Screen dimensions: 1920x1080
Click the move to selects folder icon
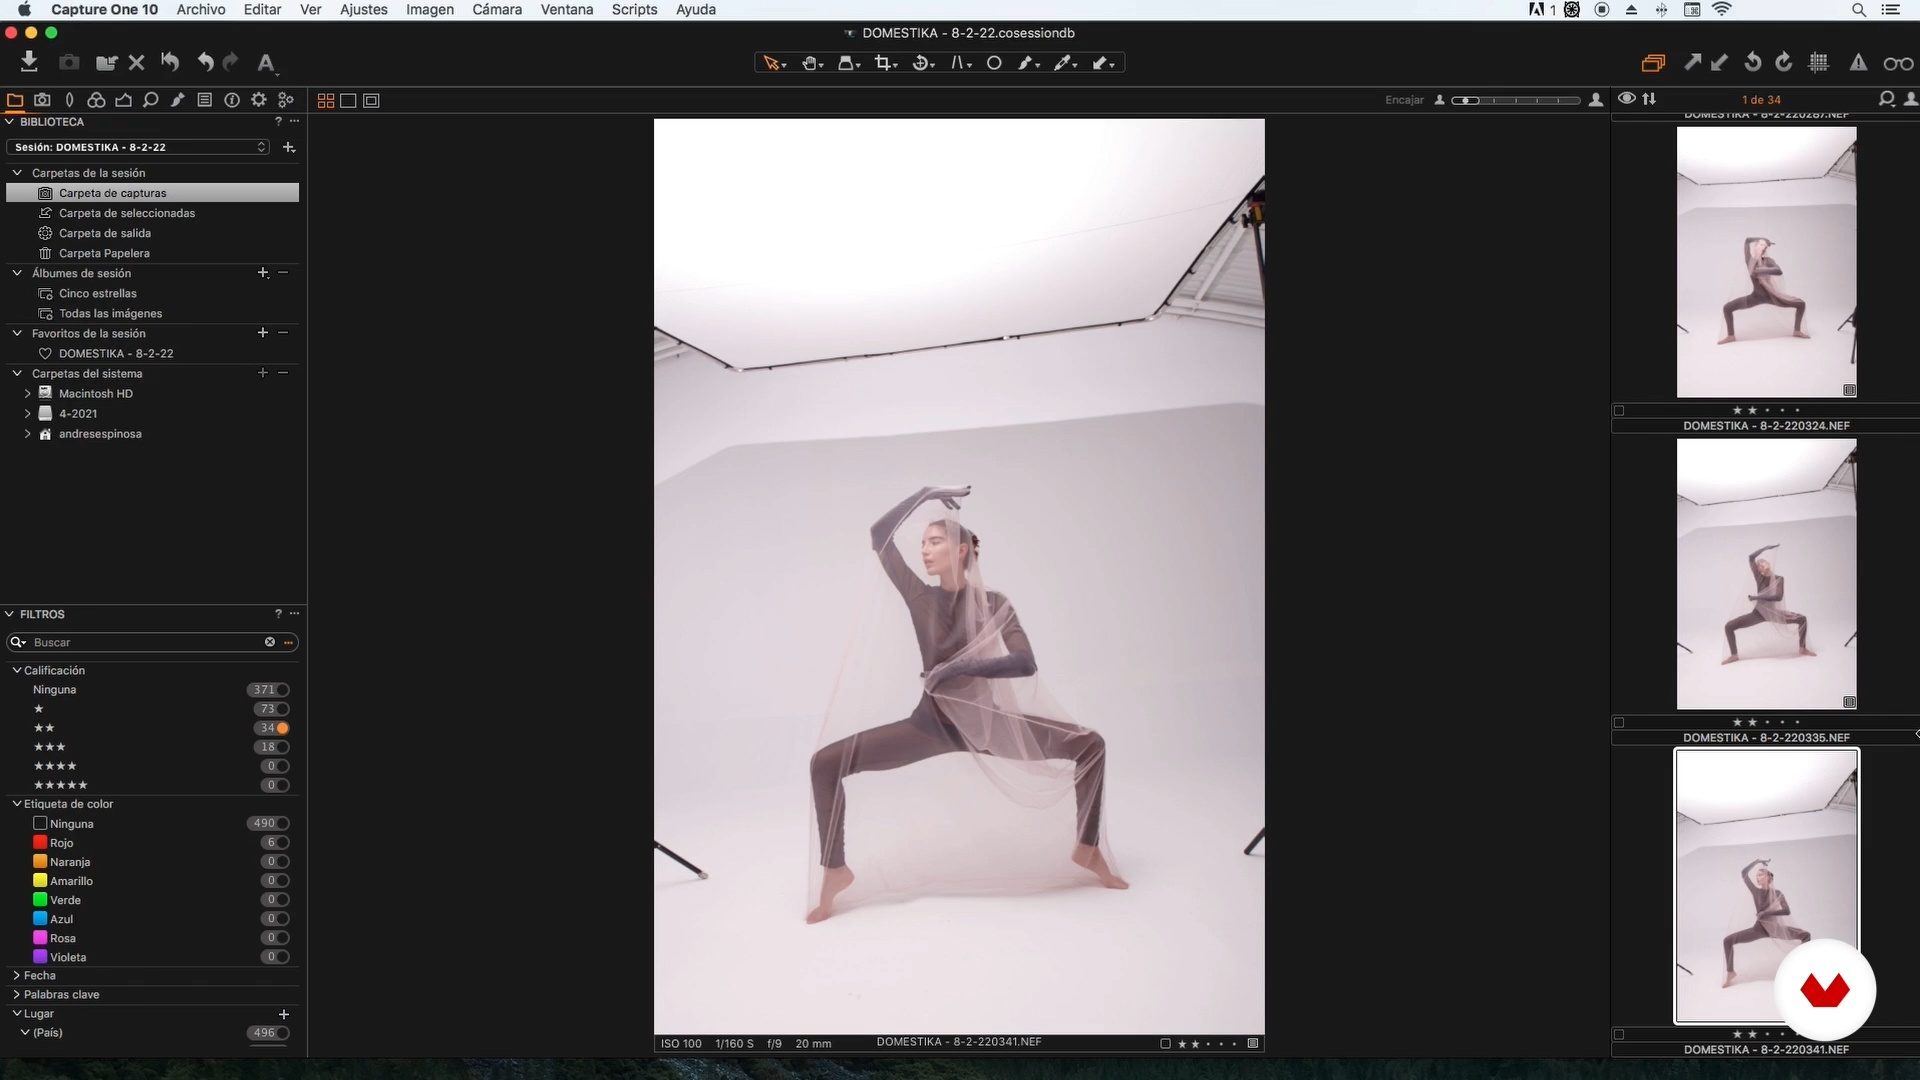[106, 62]
